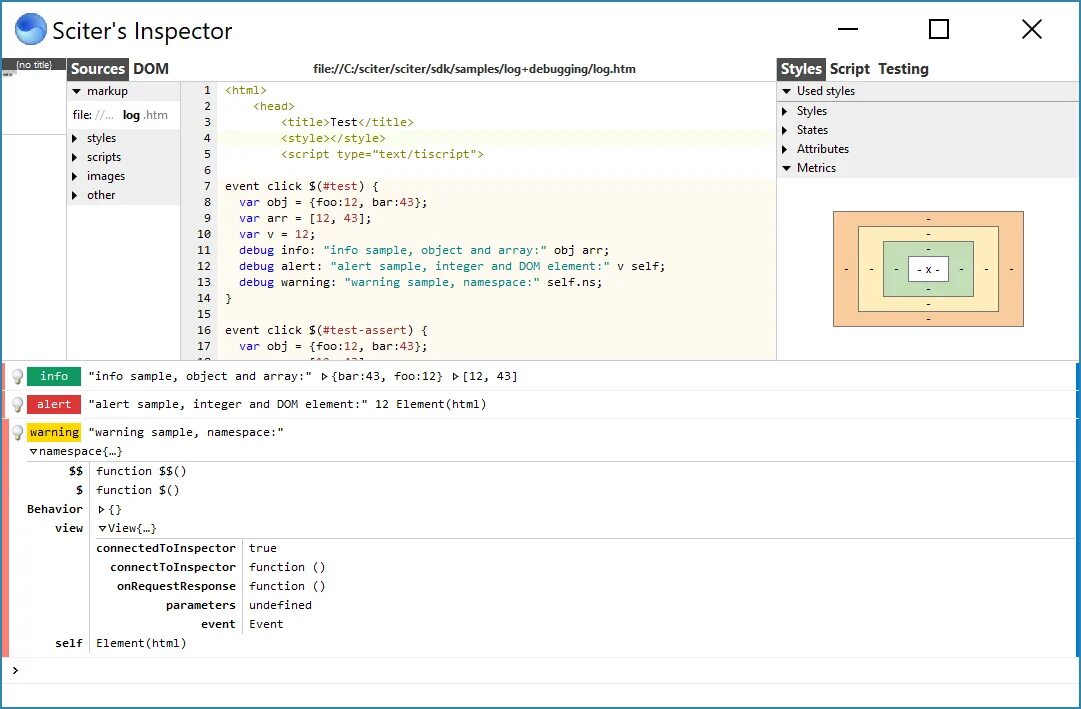Collapse the namespace{…} node
Image resolution: width=1081 pixels, height=709 pixels.
coord(33,452)
